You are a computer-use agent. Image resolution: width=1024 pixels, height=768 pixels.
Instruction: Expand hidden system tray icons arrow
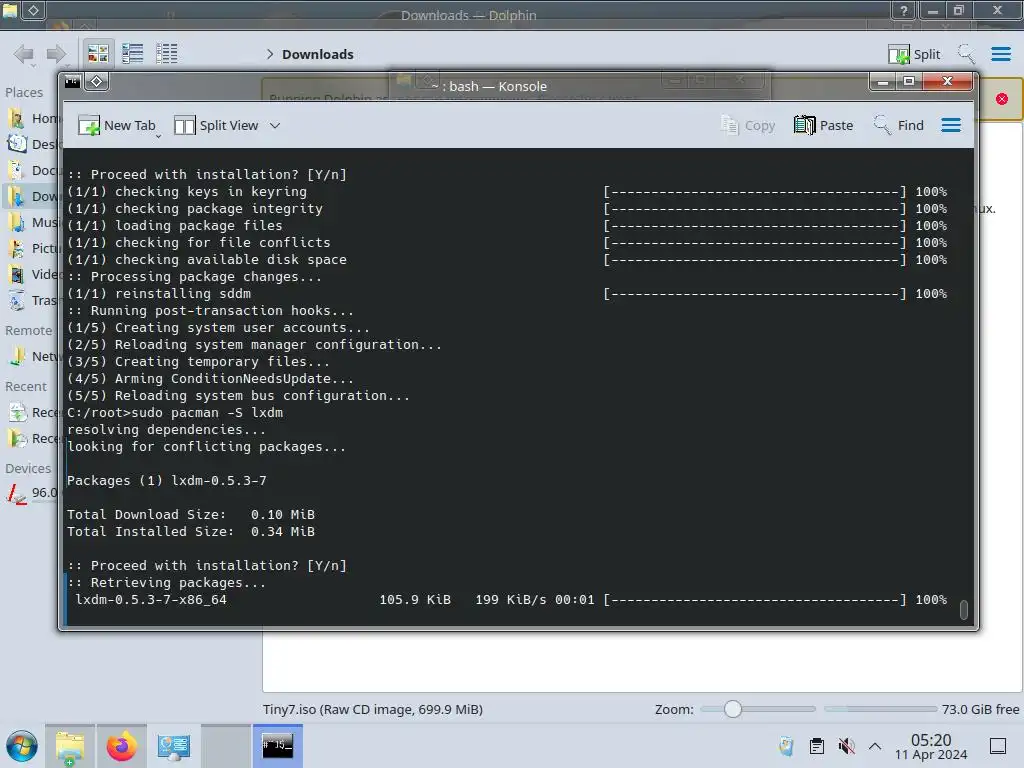point(875,746)
